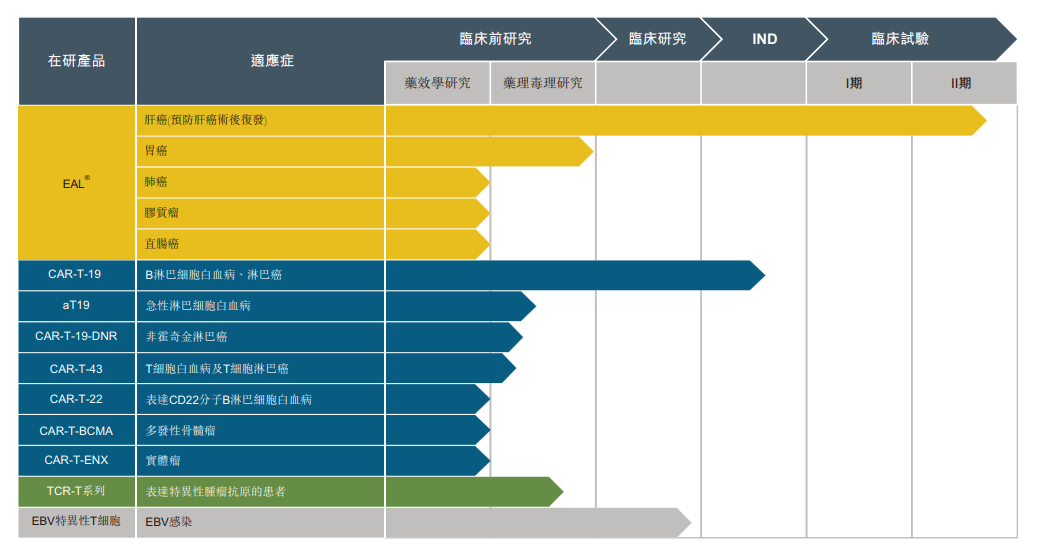This screenshot has height=556, width=1049.
Task: Click the aT19 blue progress arrow
Action: click(x=461, y=306)
